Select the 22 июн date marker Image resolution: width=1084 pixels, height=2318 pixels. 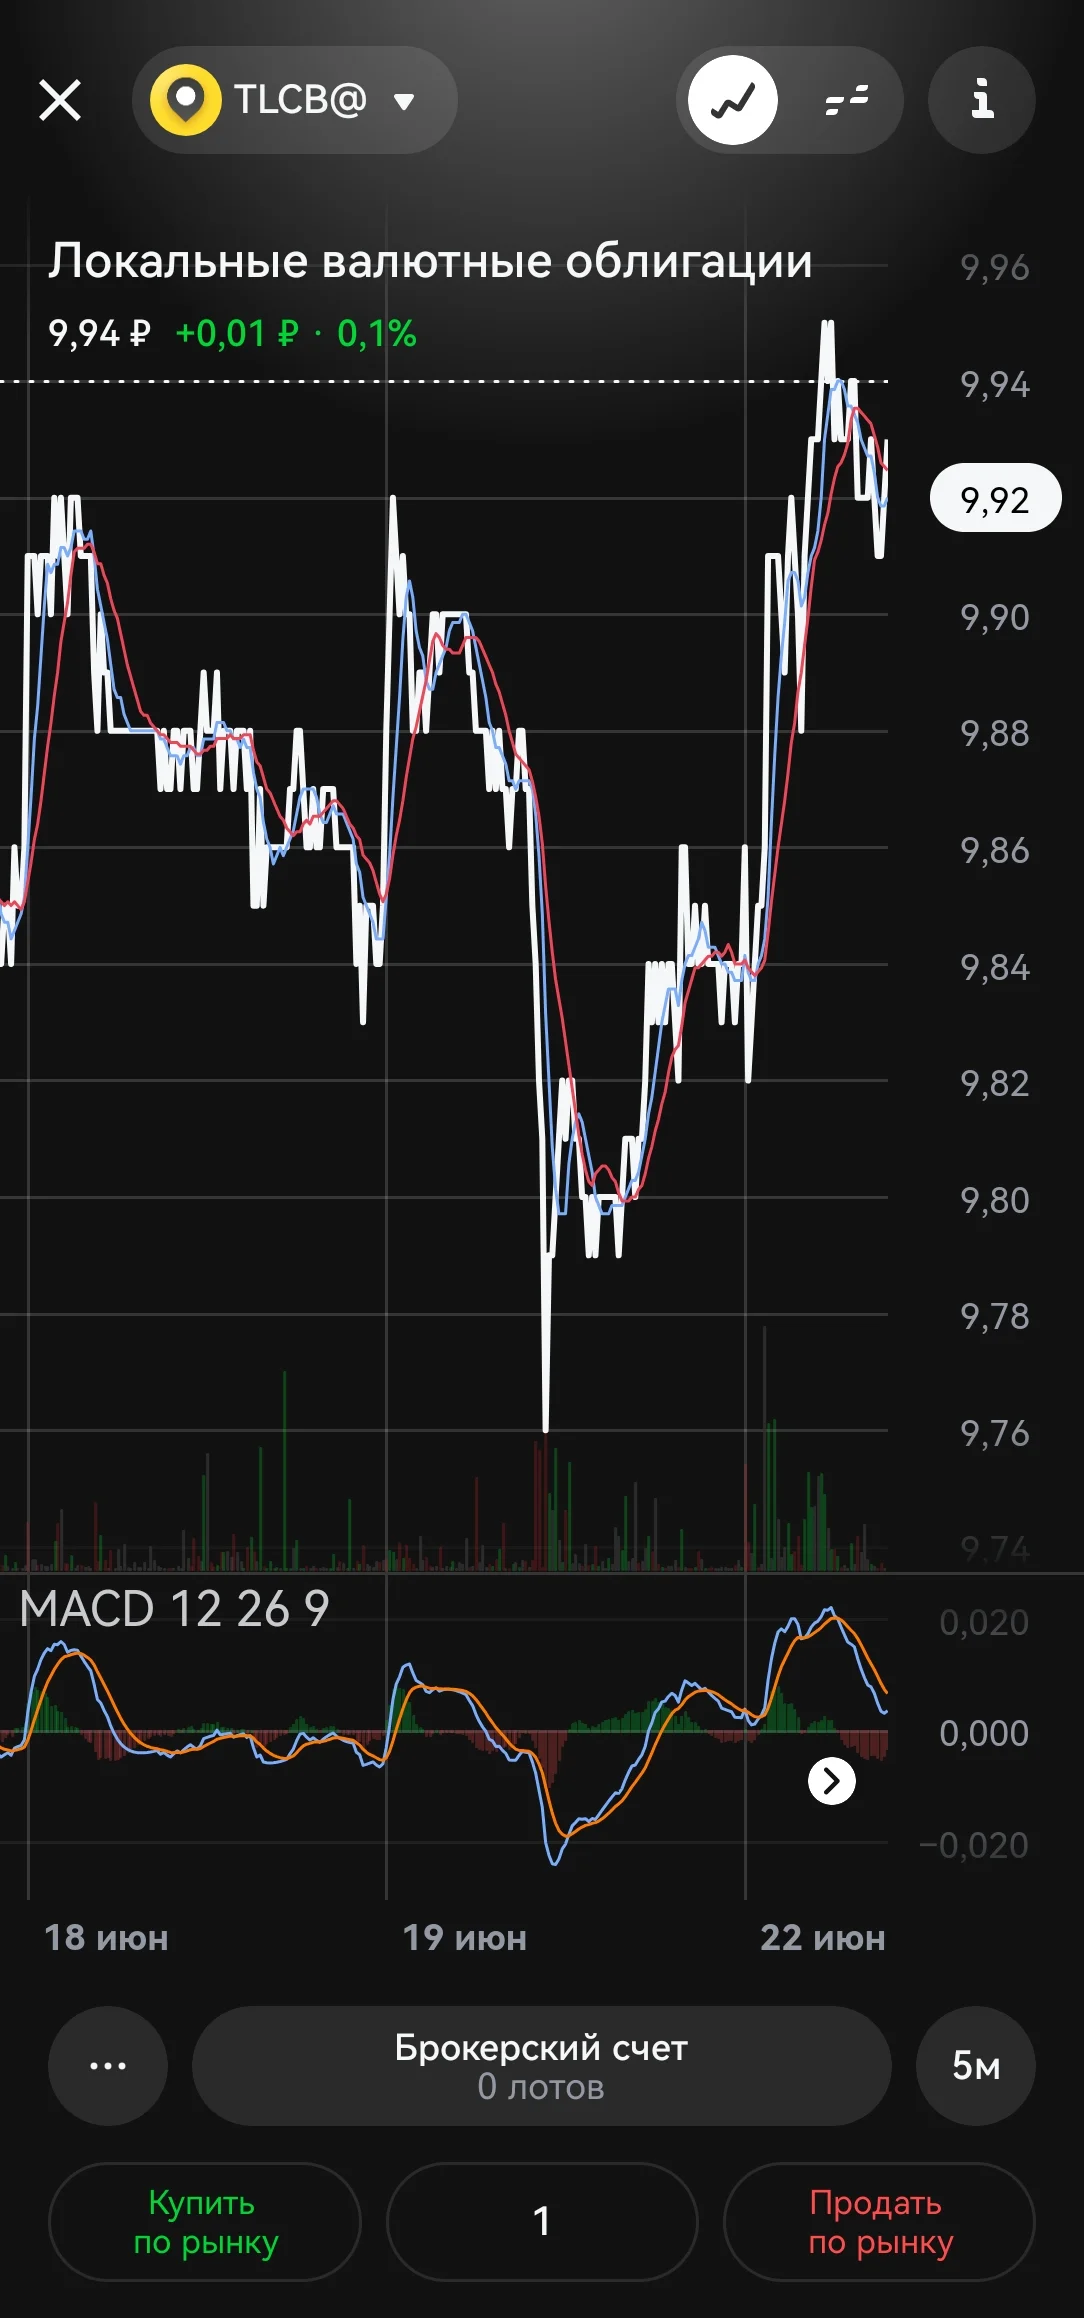[823, 1938]
